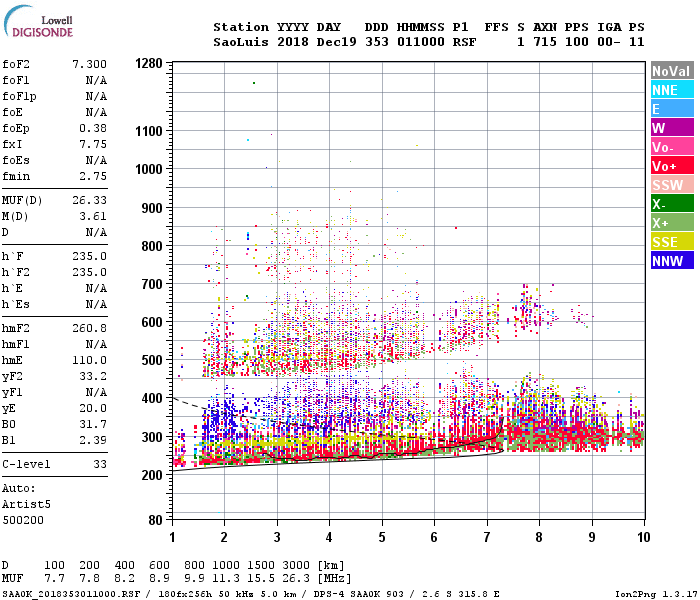Click the B1 value 2.39

[93, 440]
